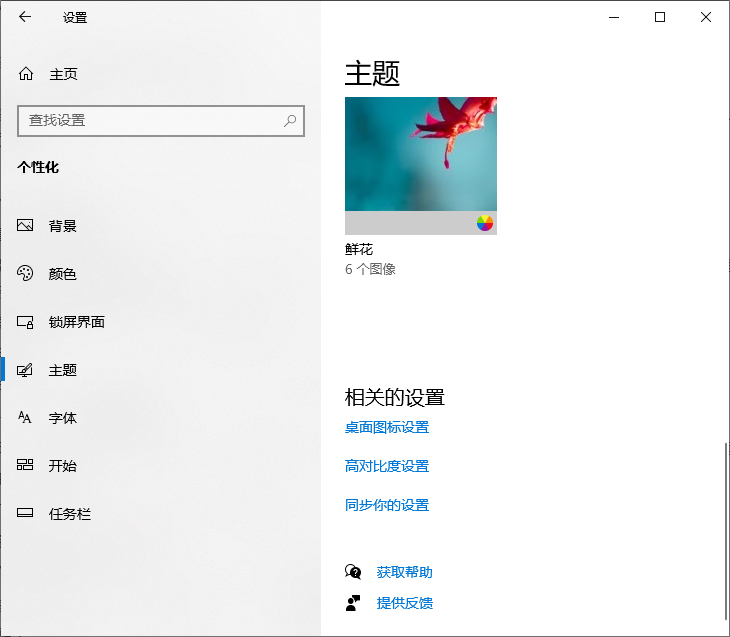Click the 开始 start tiles icon
This screenshot has height=637, width=730.
[x=25, y=465]
